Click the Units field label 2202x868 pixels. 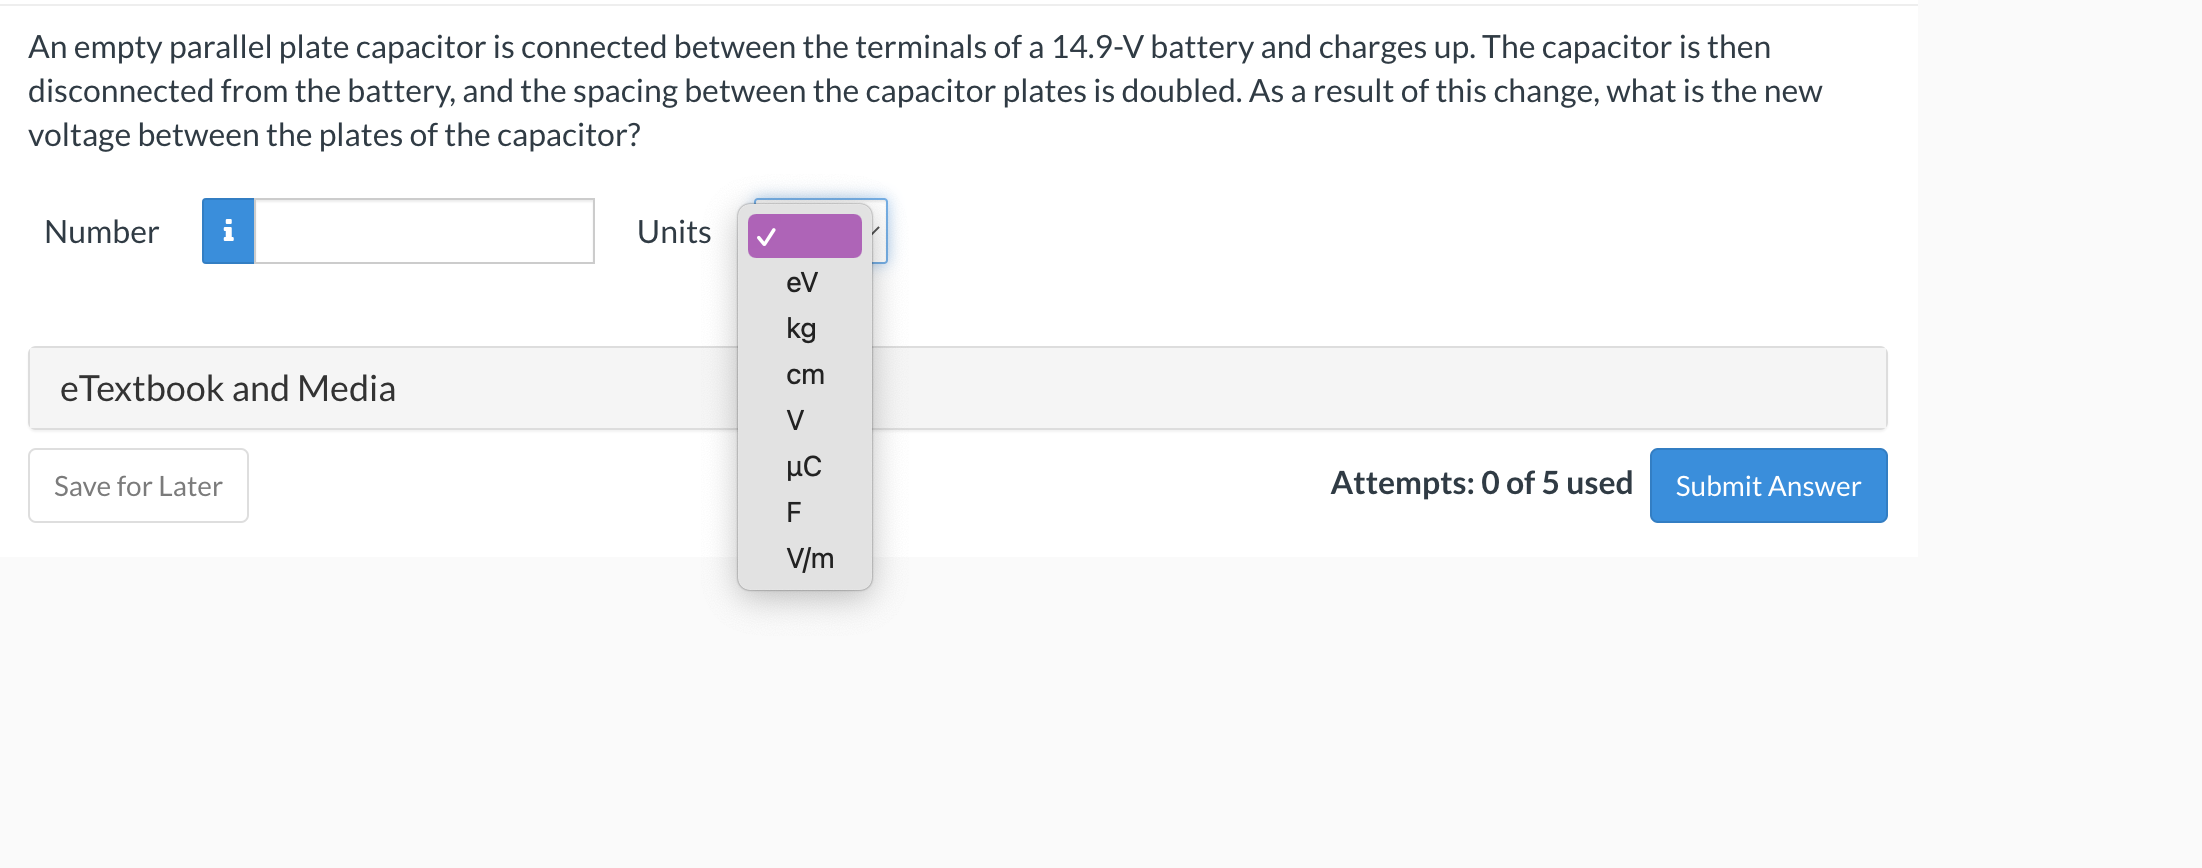[673, 231]
